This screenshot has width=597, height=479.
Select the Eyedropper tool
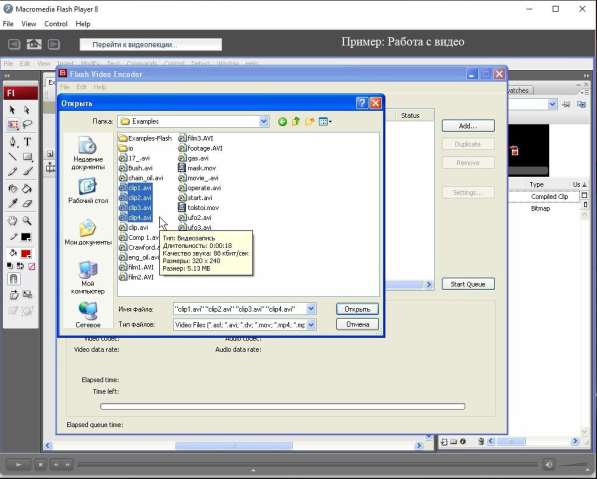click(x=13, y=203)
